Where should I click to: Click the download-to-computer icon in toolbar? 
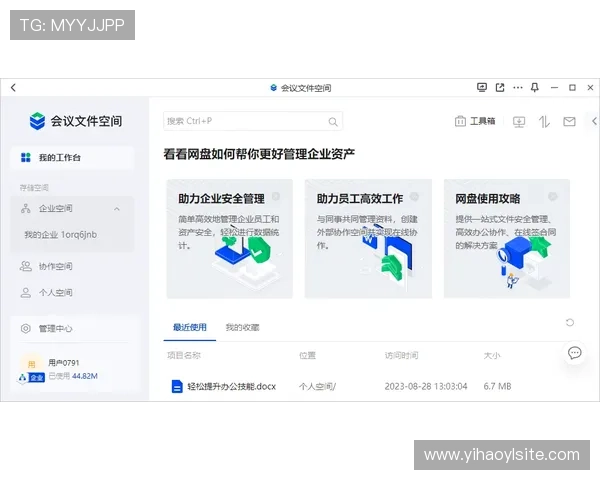[519, 122]
